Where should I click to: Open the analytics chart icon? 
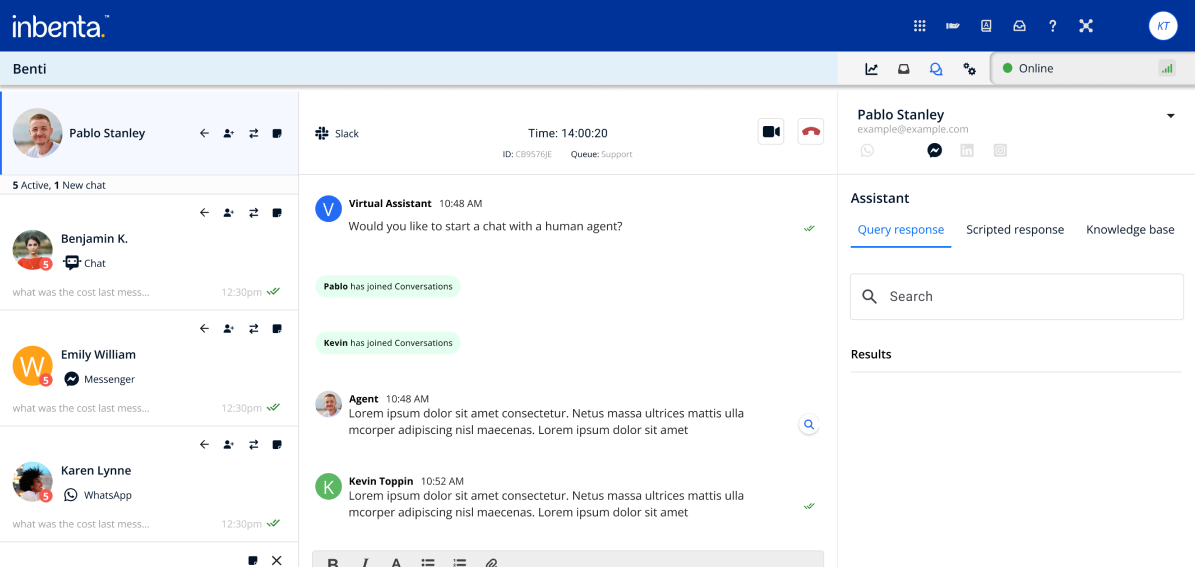pos(872,69)
